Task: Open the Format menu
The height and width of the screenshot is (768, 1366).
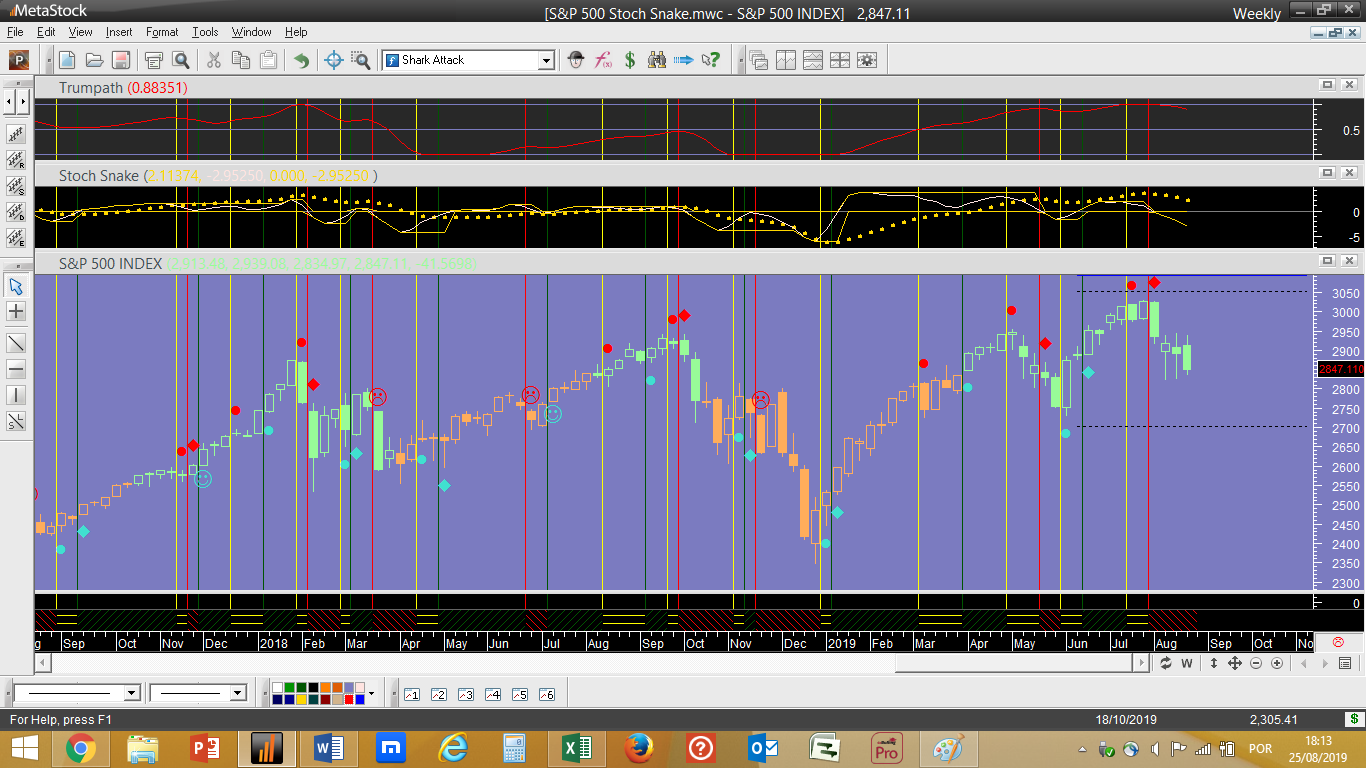Action: point(162,32)
